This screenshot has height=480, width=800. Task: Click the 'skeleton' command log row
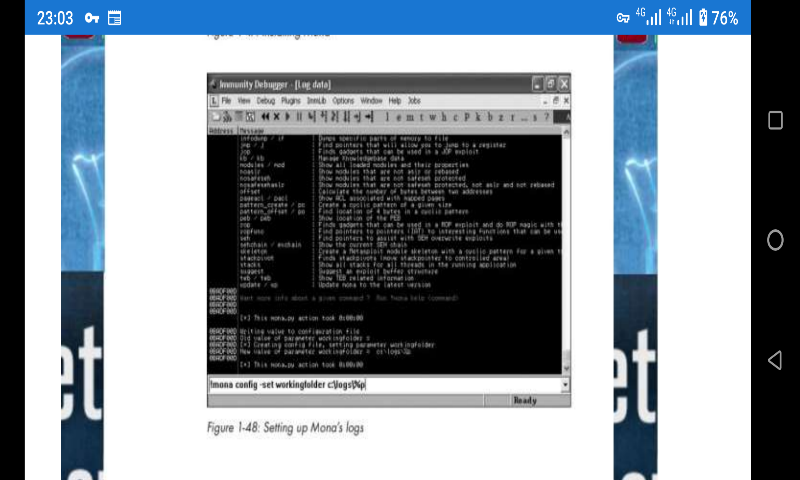tap(399, 251)
